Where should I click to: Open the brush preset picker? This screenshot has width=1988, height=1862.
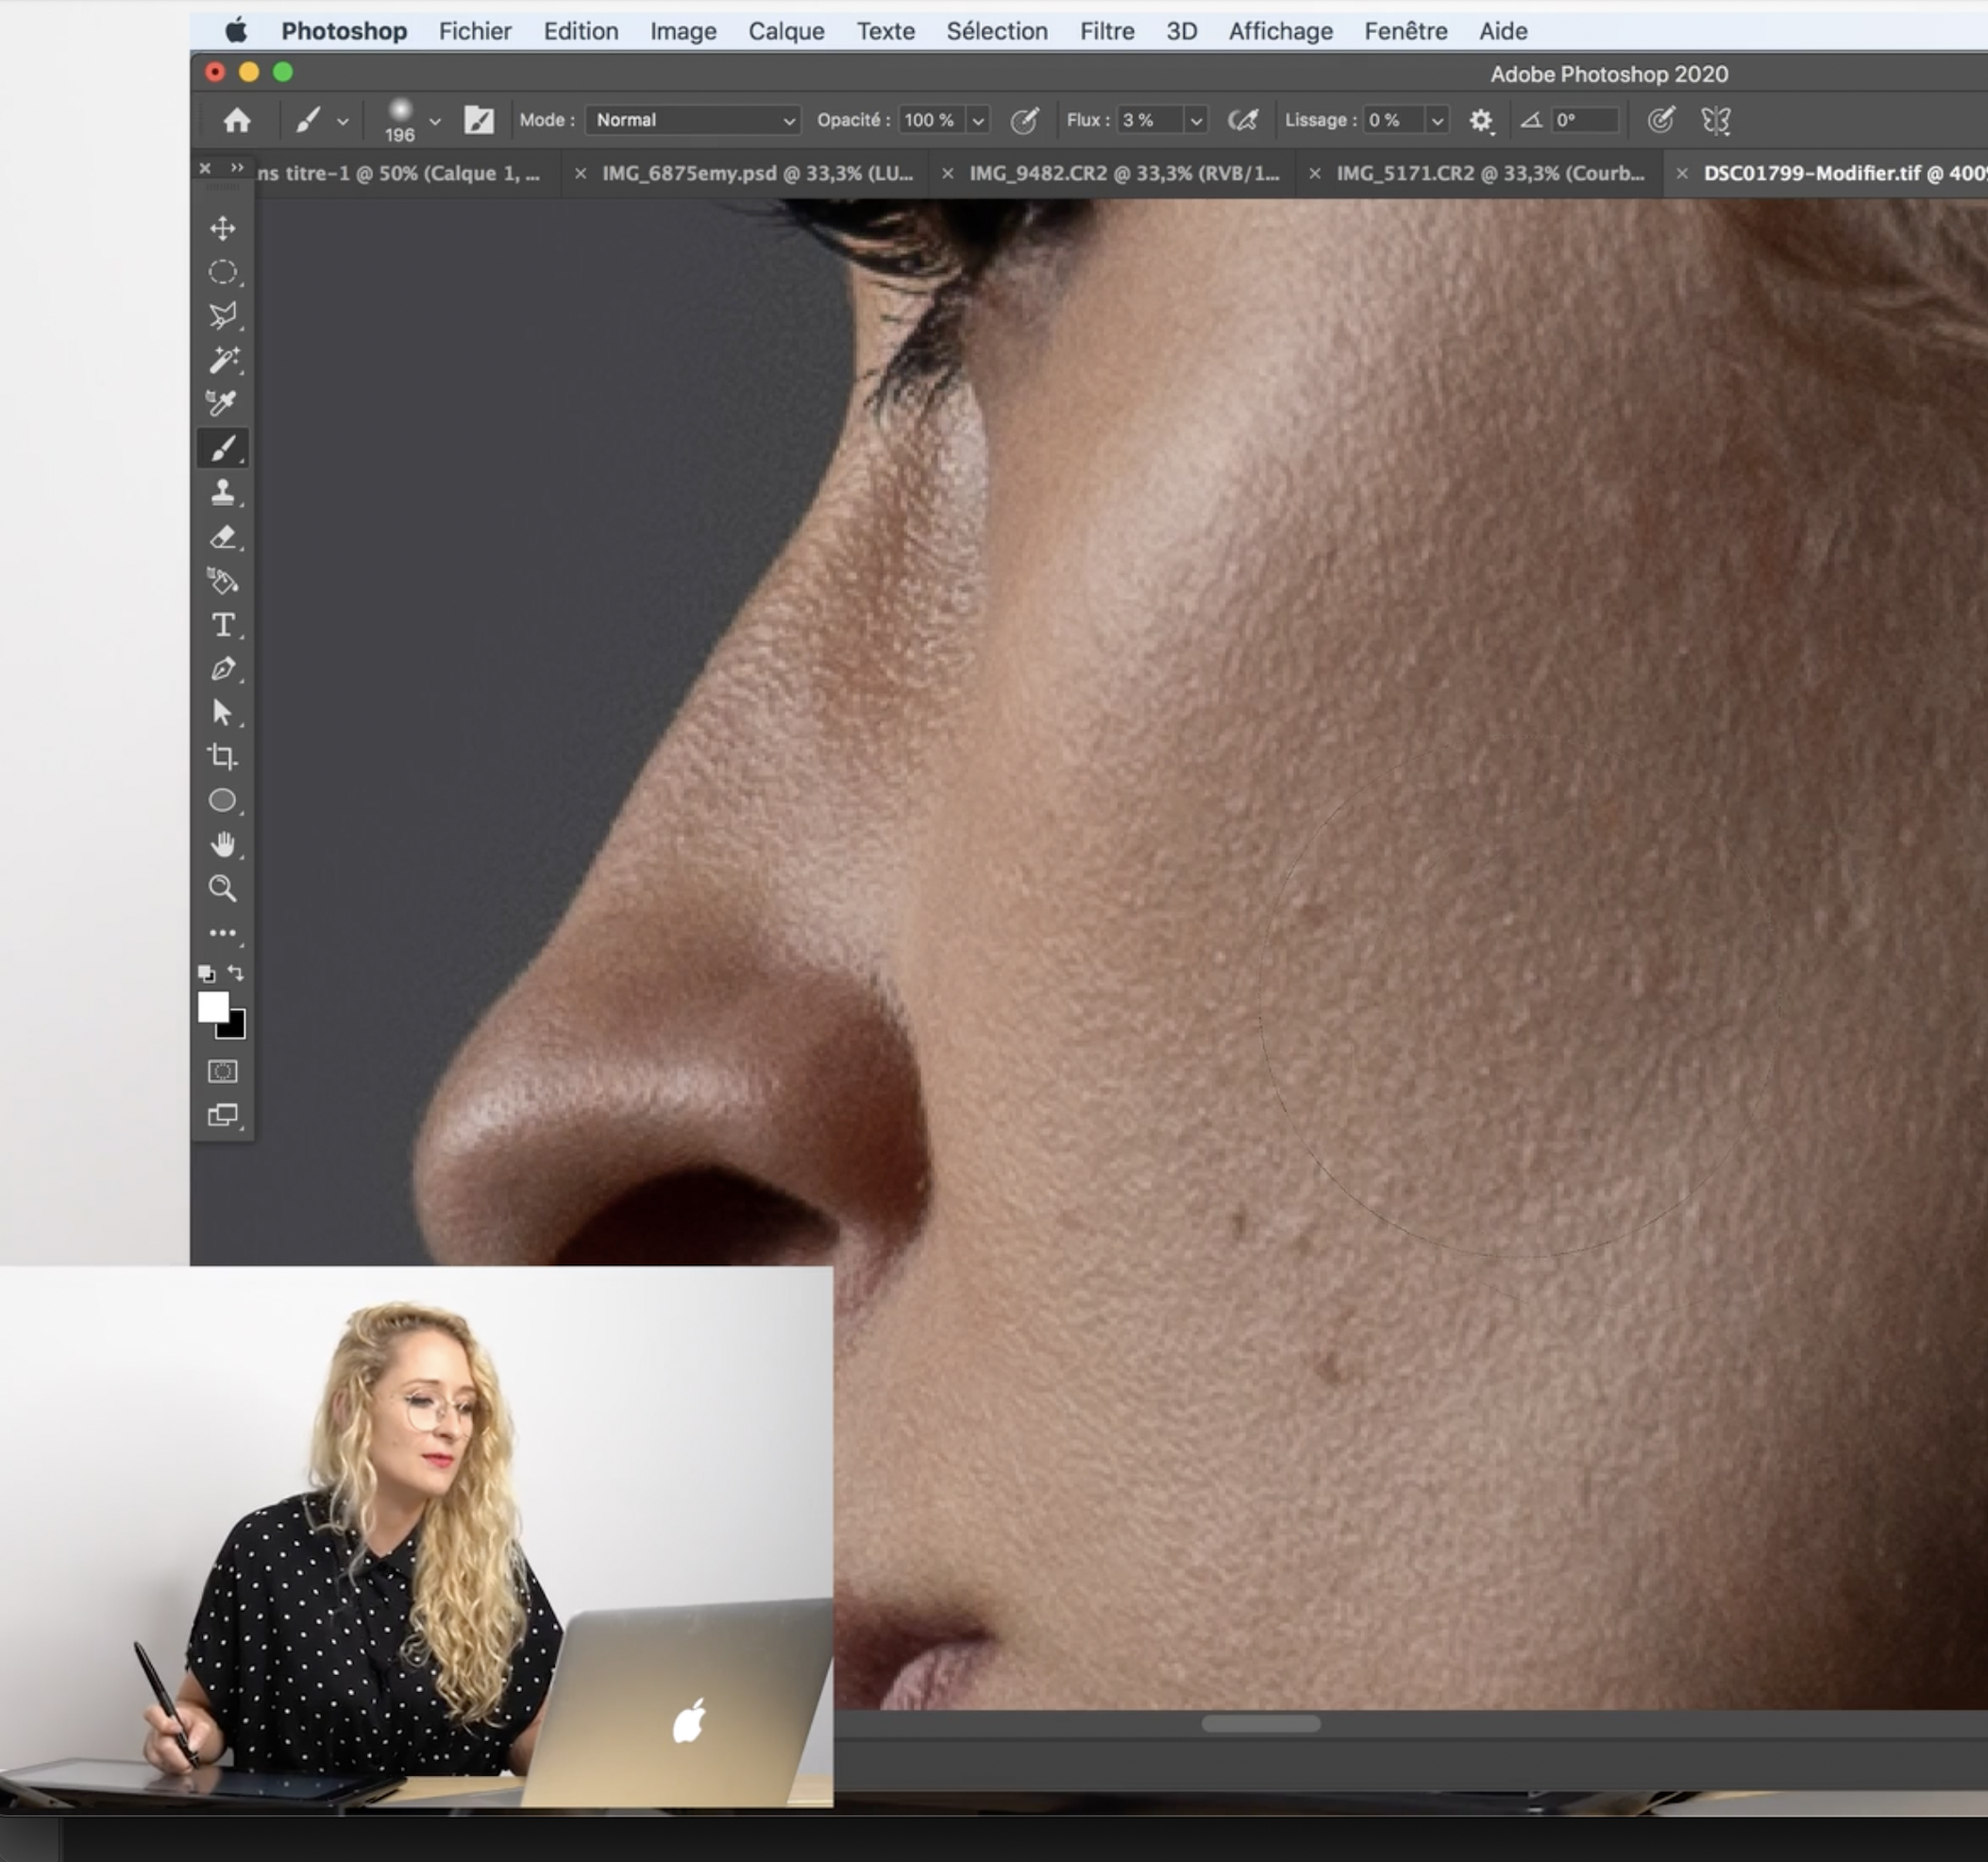[x=411, y=119]
